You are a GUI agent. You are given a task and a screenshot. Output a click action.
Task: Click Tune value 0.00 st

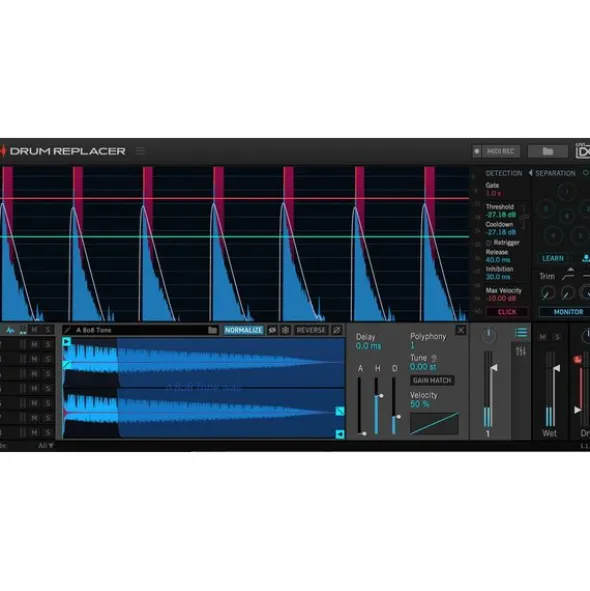pos(423,367)
